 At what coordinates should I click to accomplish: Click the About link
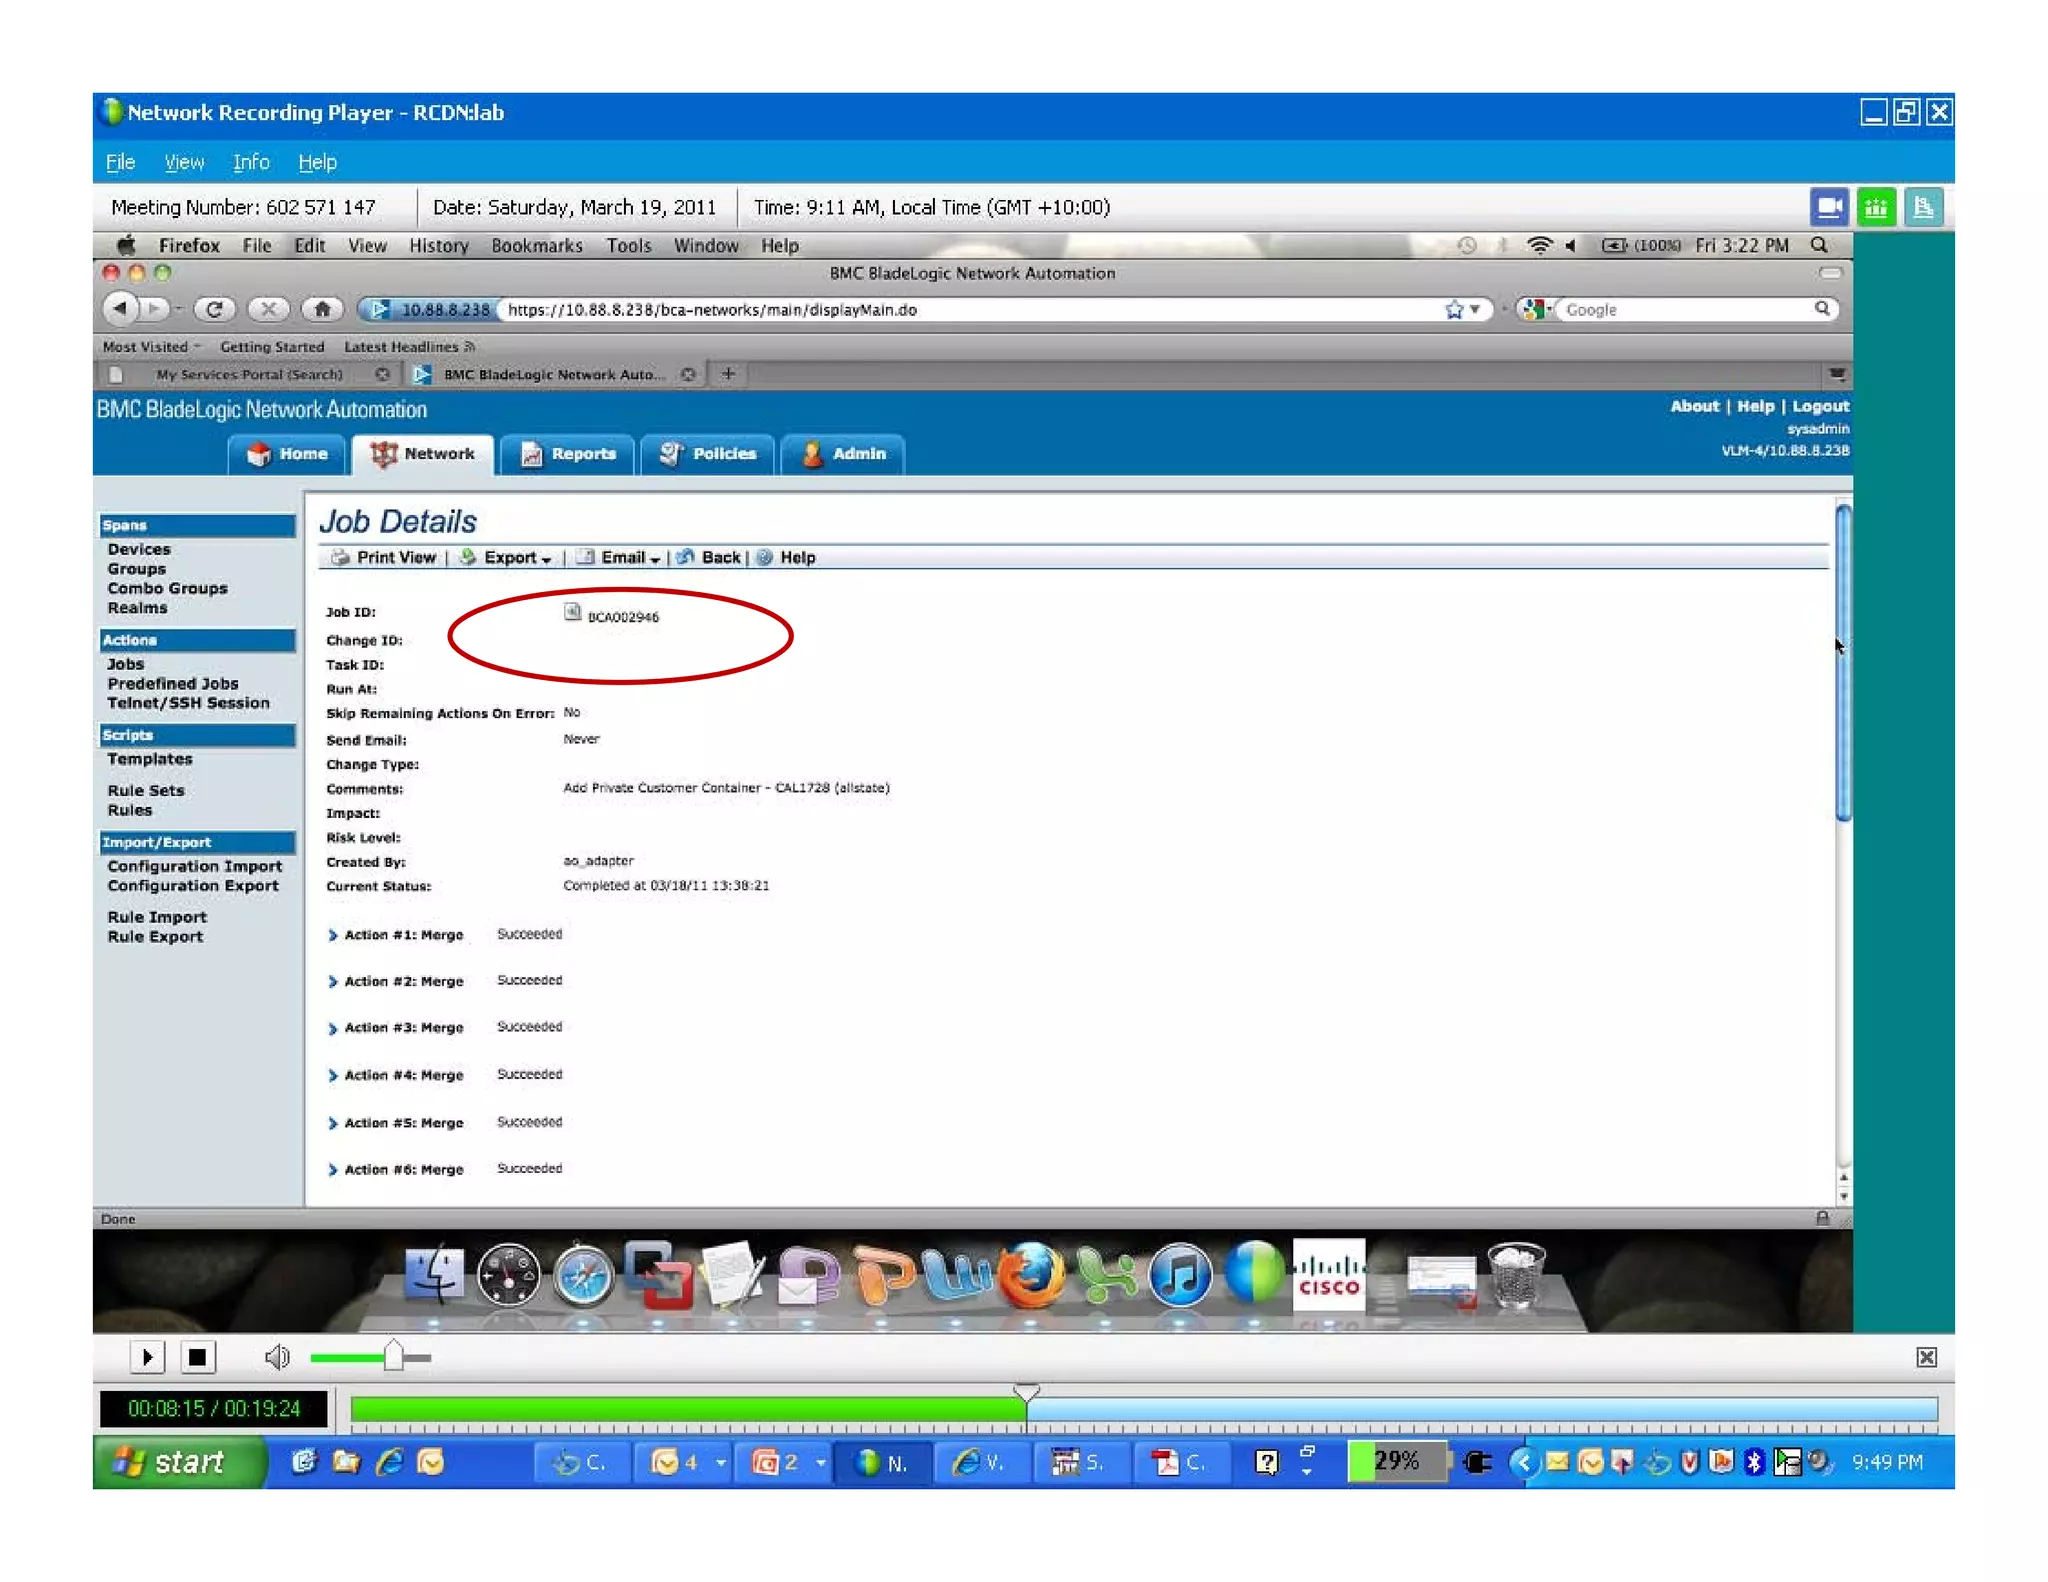(1694, 406)
